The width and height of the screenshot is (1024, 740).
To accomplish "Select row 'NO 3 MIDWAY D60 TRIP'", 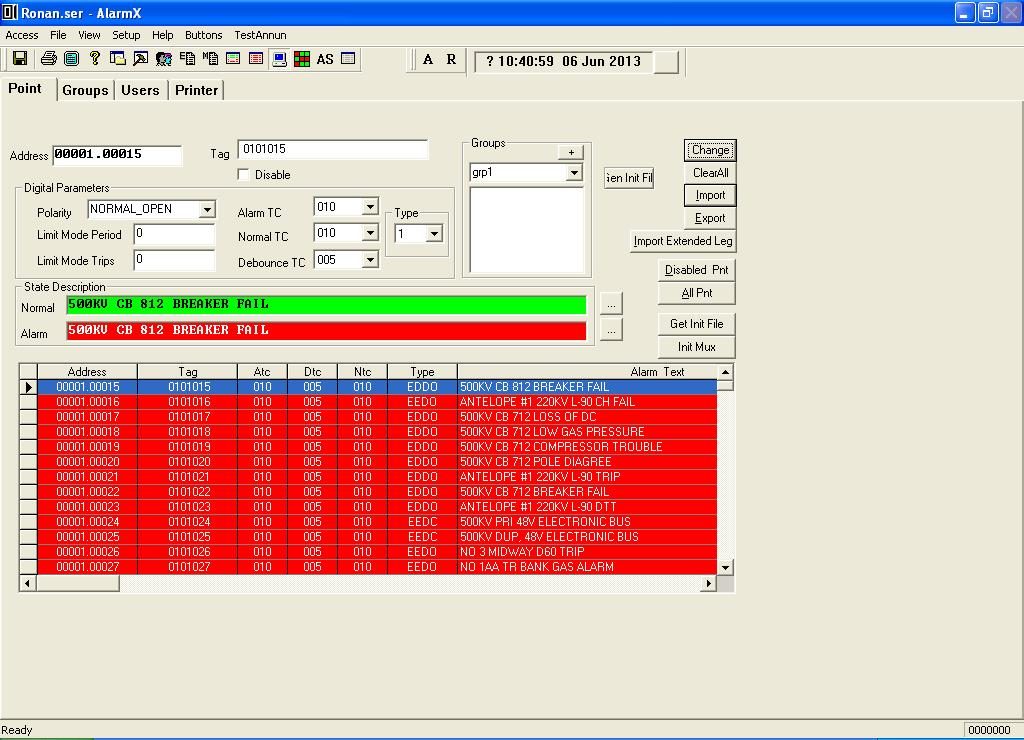I will [377, 552].
